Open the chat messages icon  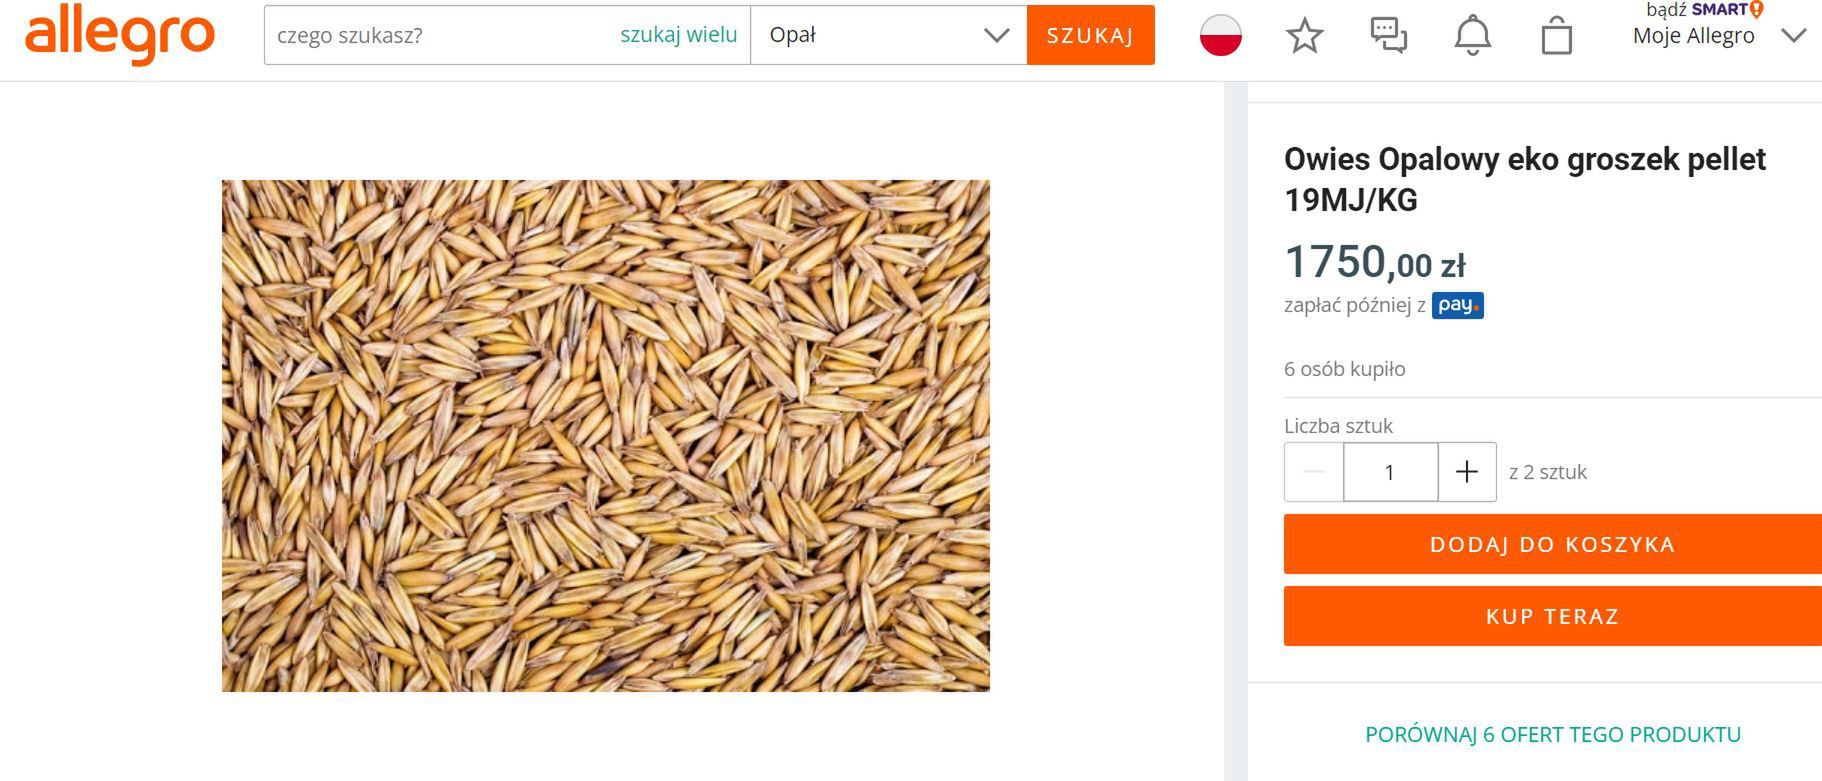[x=1388, y=36]
